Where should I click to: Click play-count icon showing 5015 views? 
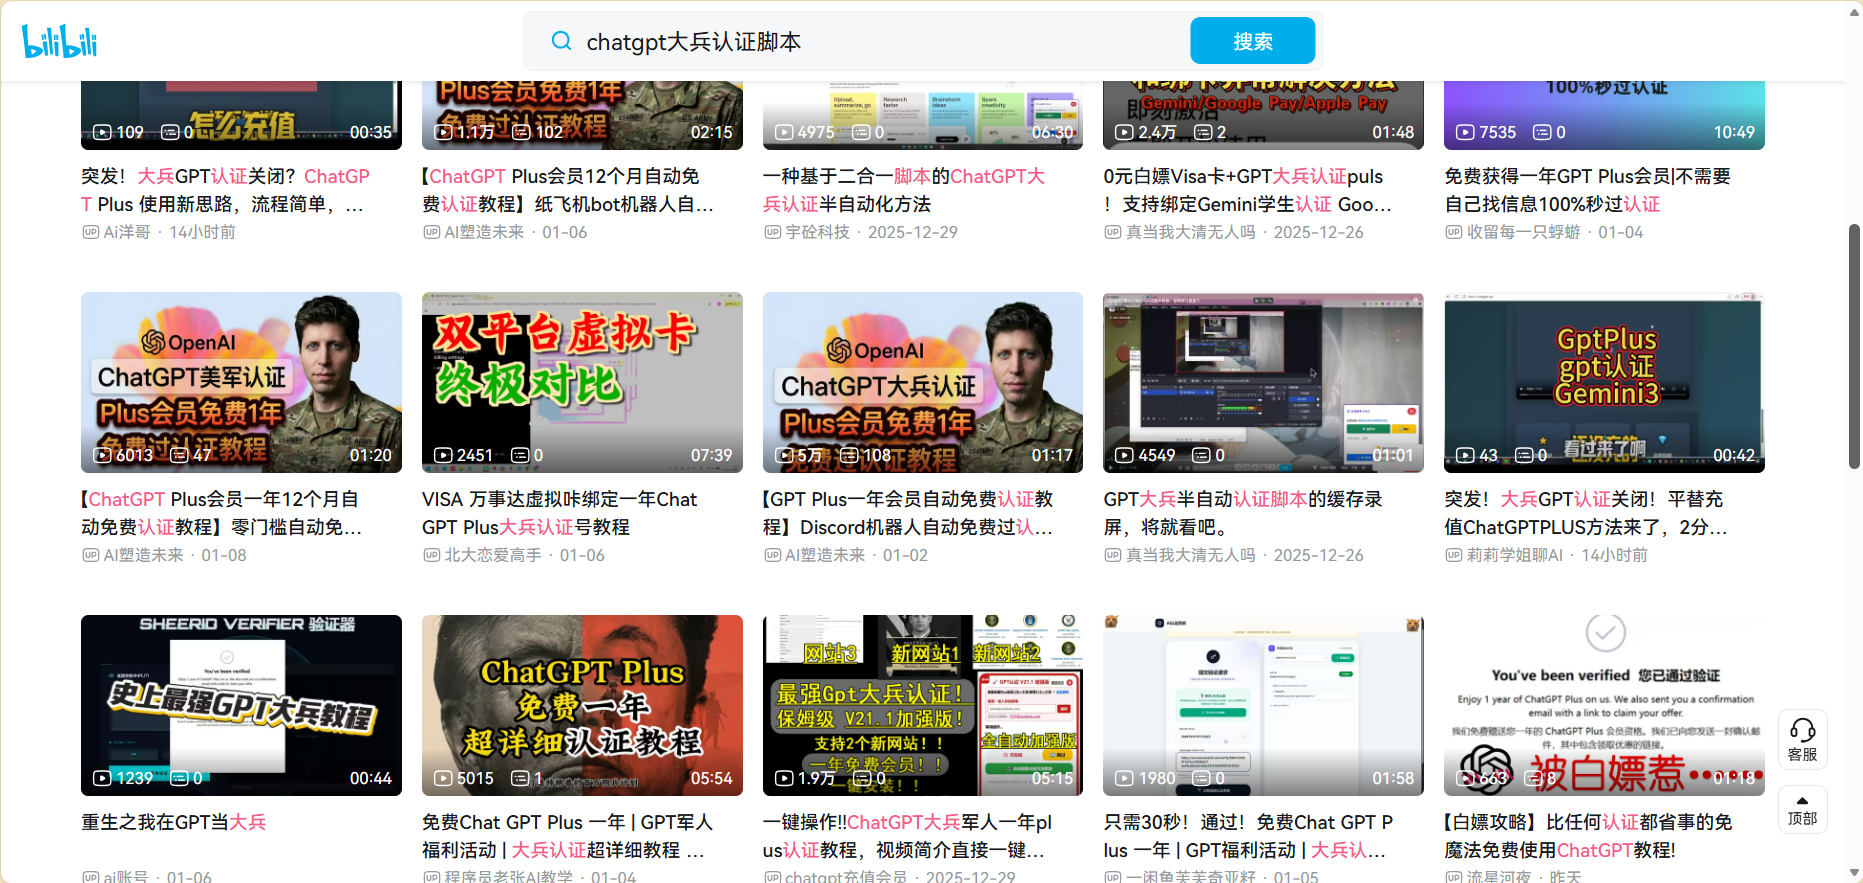pos(443,778)
